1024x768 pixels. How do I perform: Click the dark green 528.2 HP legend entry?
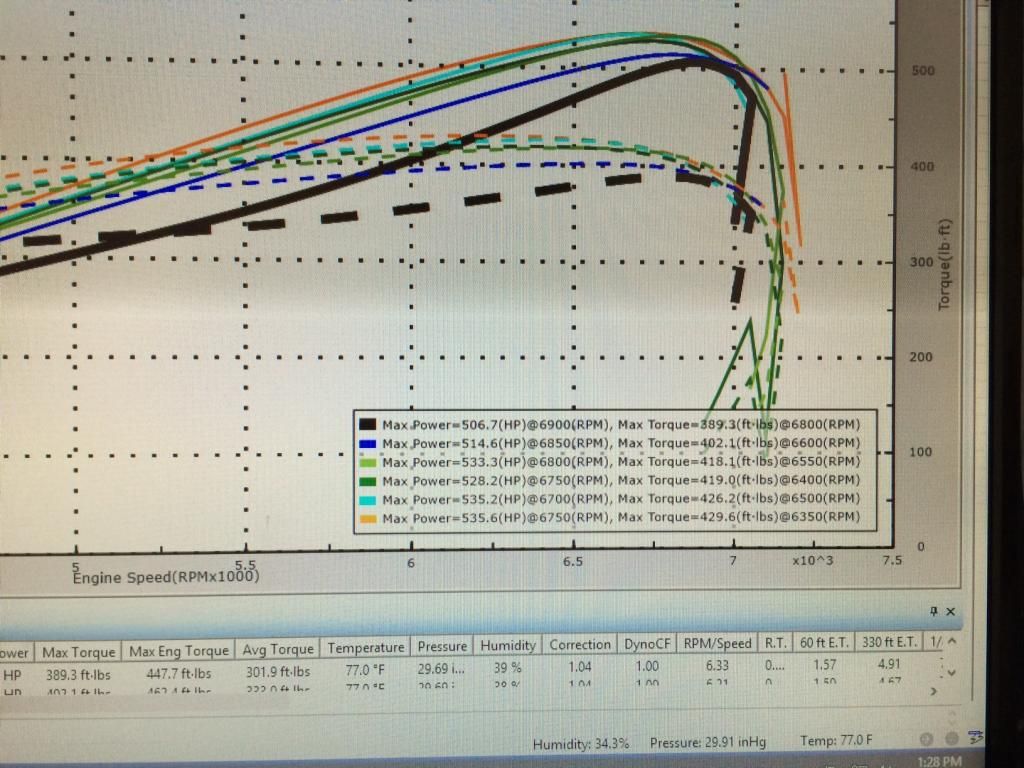tap(620, 480)
